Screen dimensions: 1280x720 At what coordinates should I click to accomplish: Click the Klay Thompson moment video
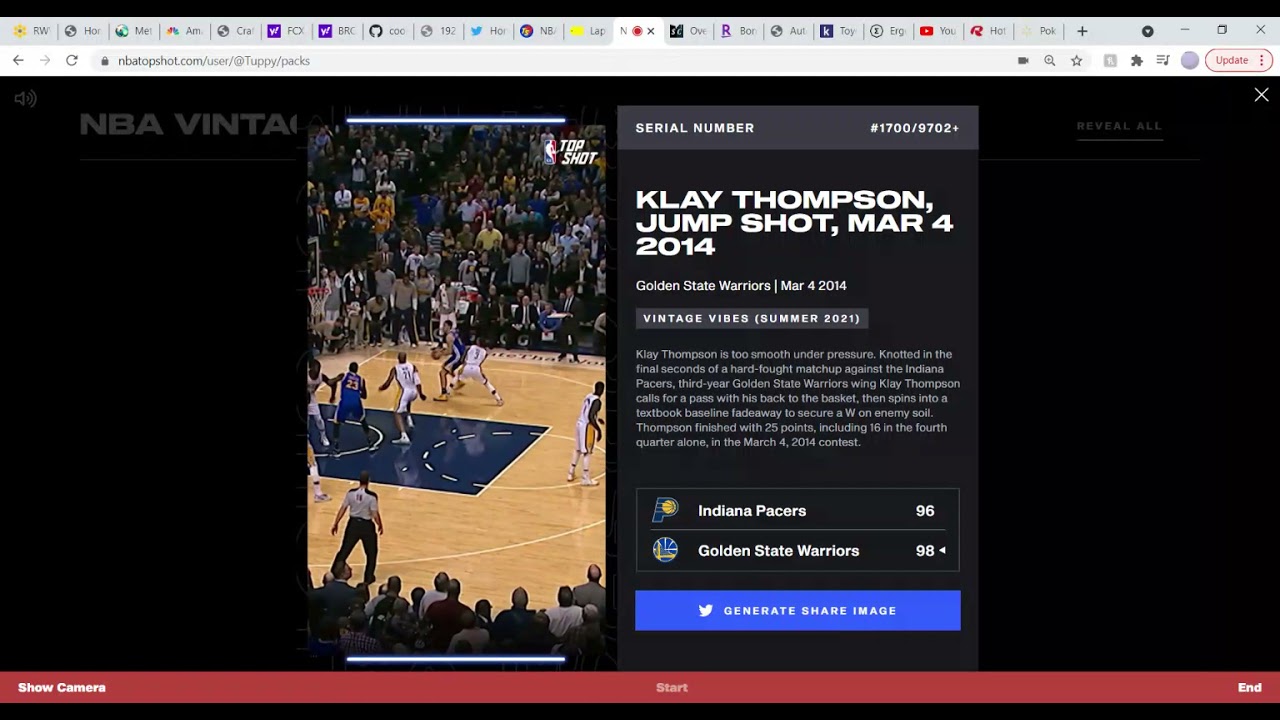[x=456, y=390]
